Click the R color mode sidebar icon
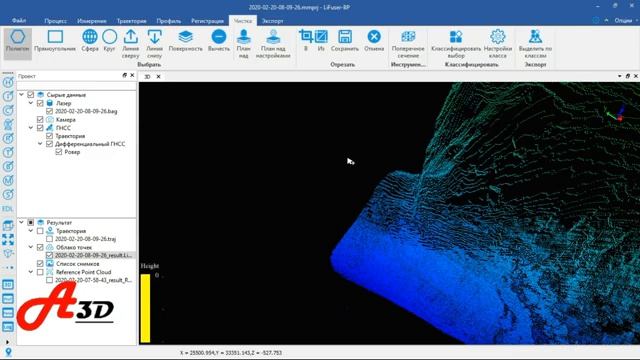The width and height of the screenshot is (640, 360). 8,138
